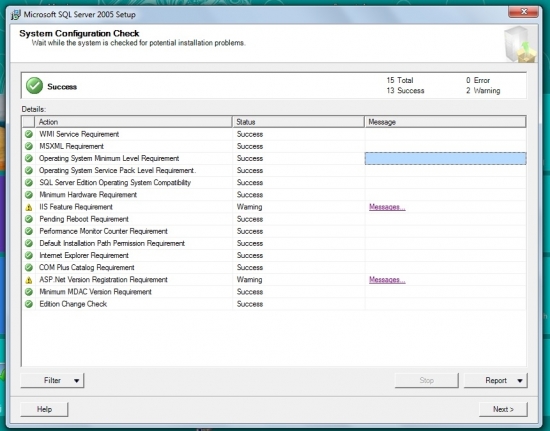
Task: Open Messages link for ASP.Net Version Registration
Action: click(x=387, y=280)
